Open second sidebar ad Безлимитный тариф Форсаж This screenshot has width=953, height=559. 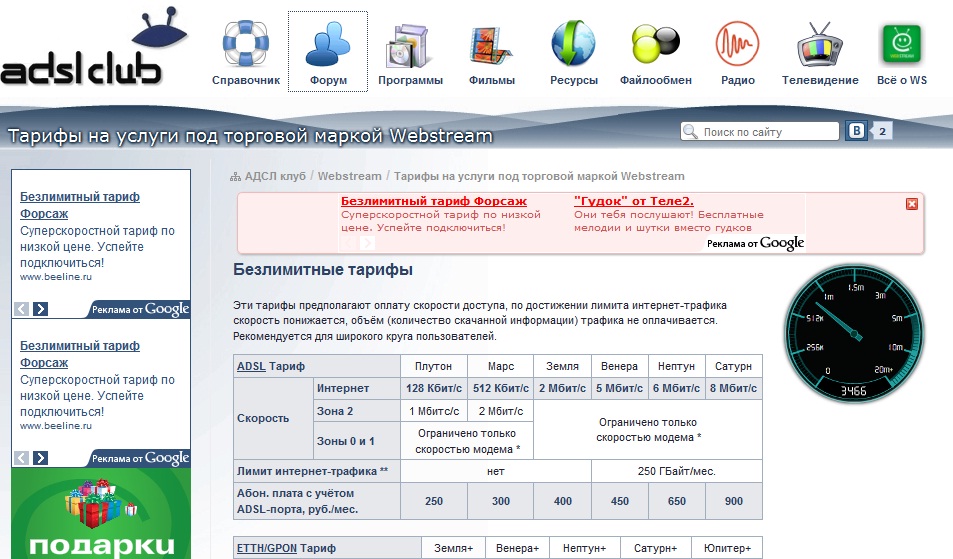click(80, 354)
